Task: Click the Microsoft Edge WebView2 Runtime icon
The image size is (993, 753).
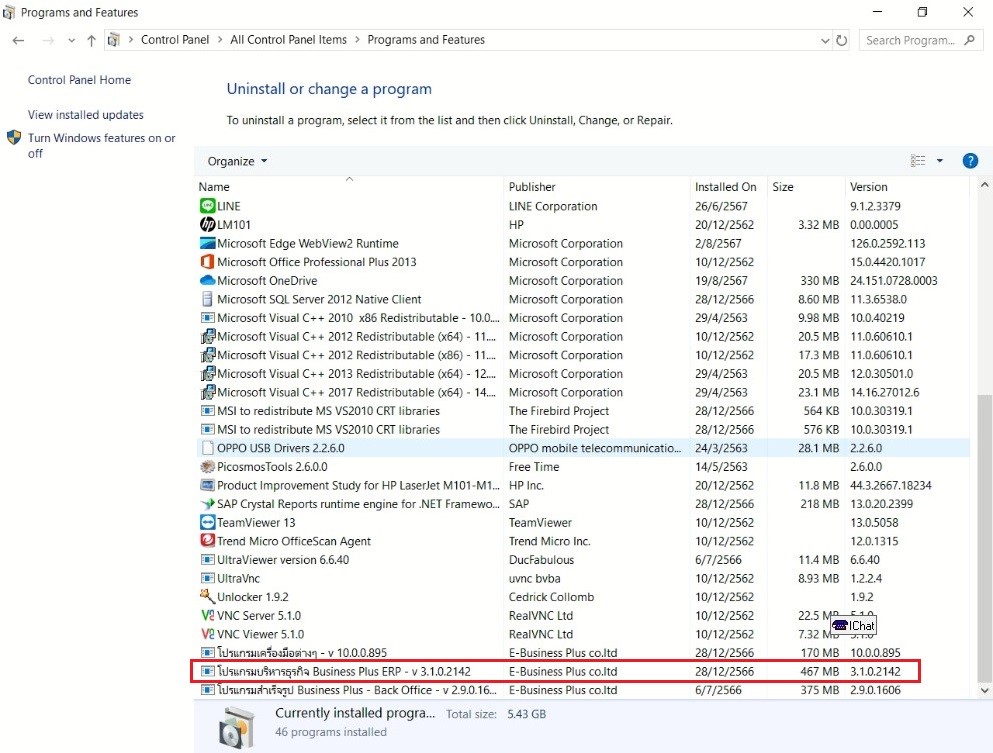Action: (207, 243)
